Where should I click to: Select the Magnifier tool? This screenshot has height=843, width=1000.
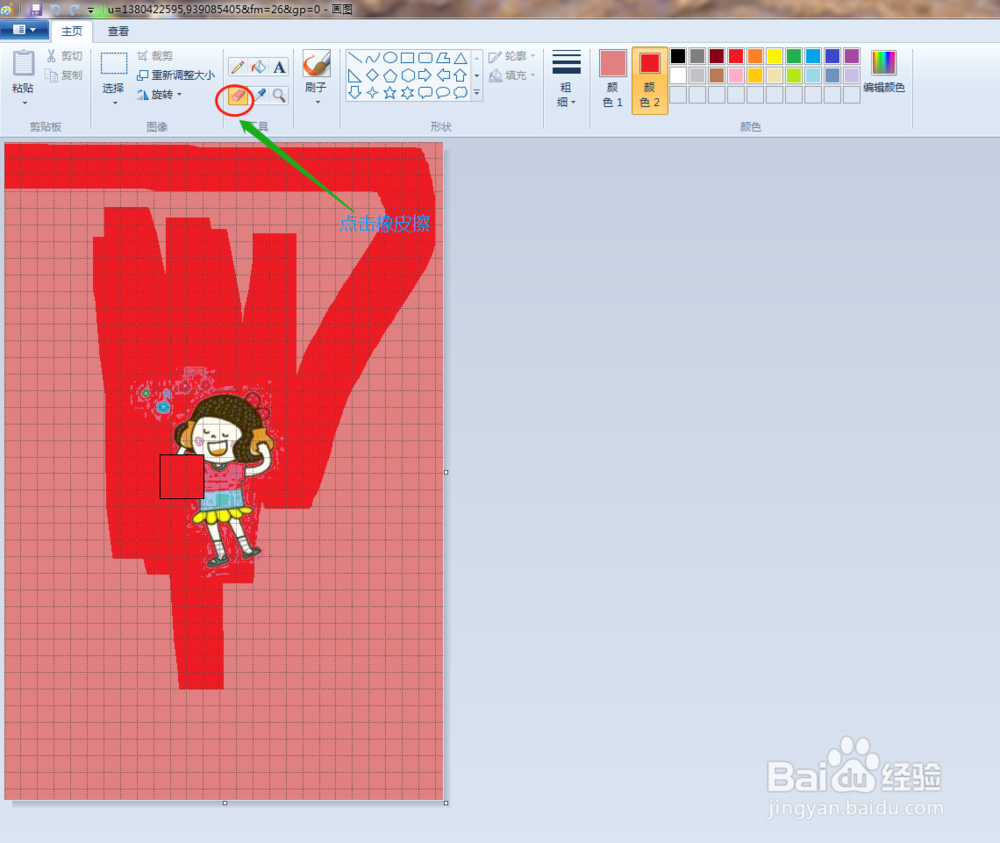tap(279, 96)
